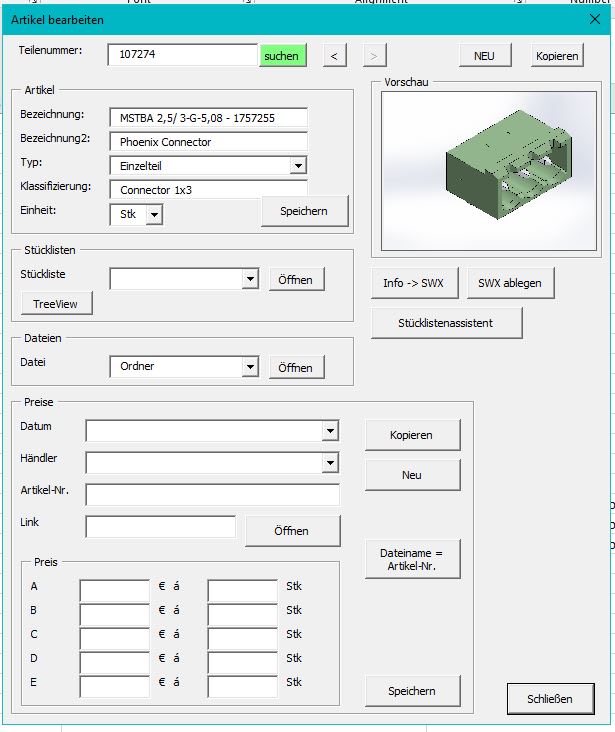
Task: Go to previous article with < button
Action: pos(334,56)
